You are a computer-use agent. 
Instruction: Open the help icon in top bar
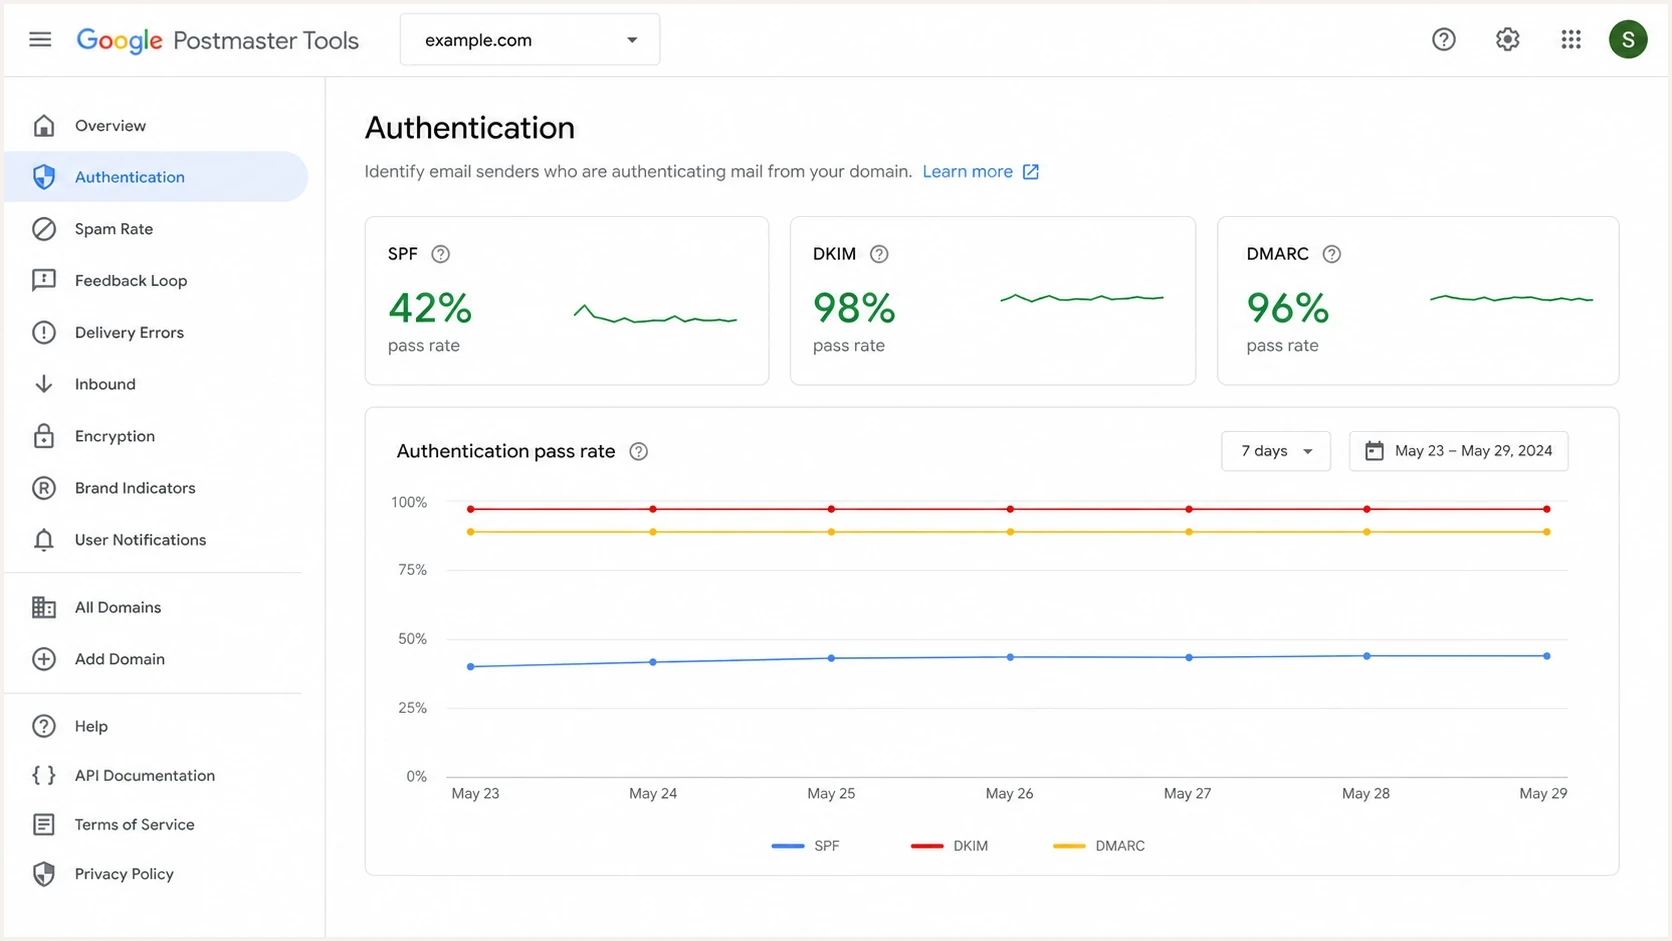coord(1443,39)
